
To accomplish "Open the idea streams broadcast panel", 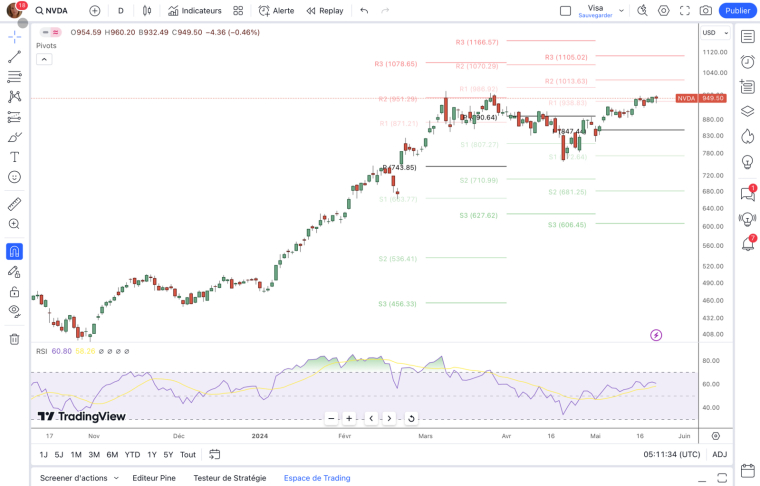I will click(747, 219).
